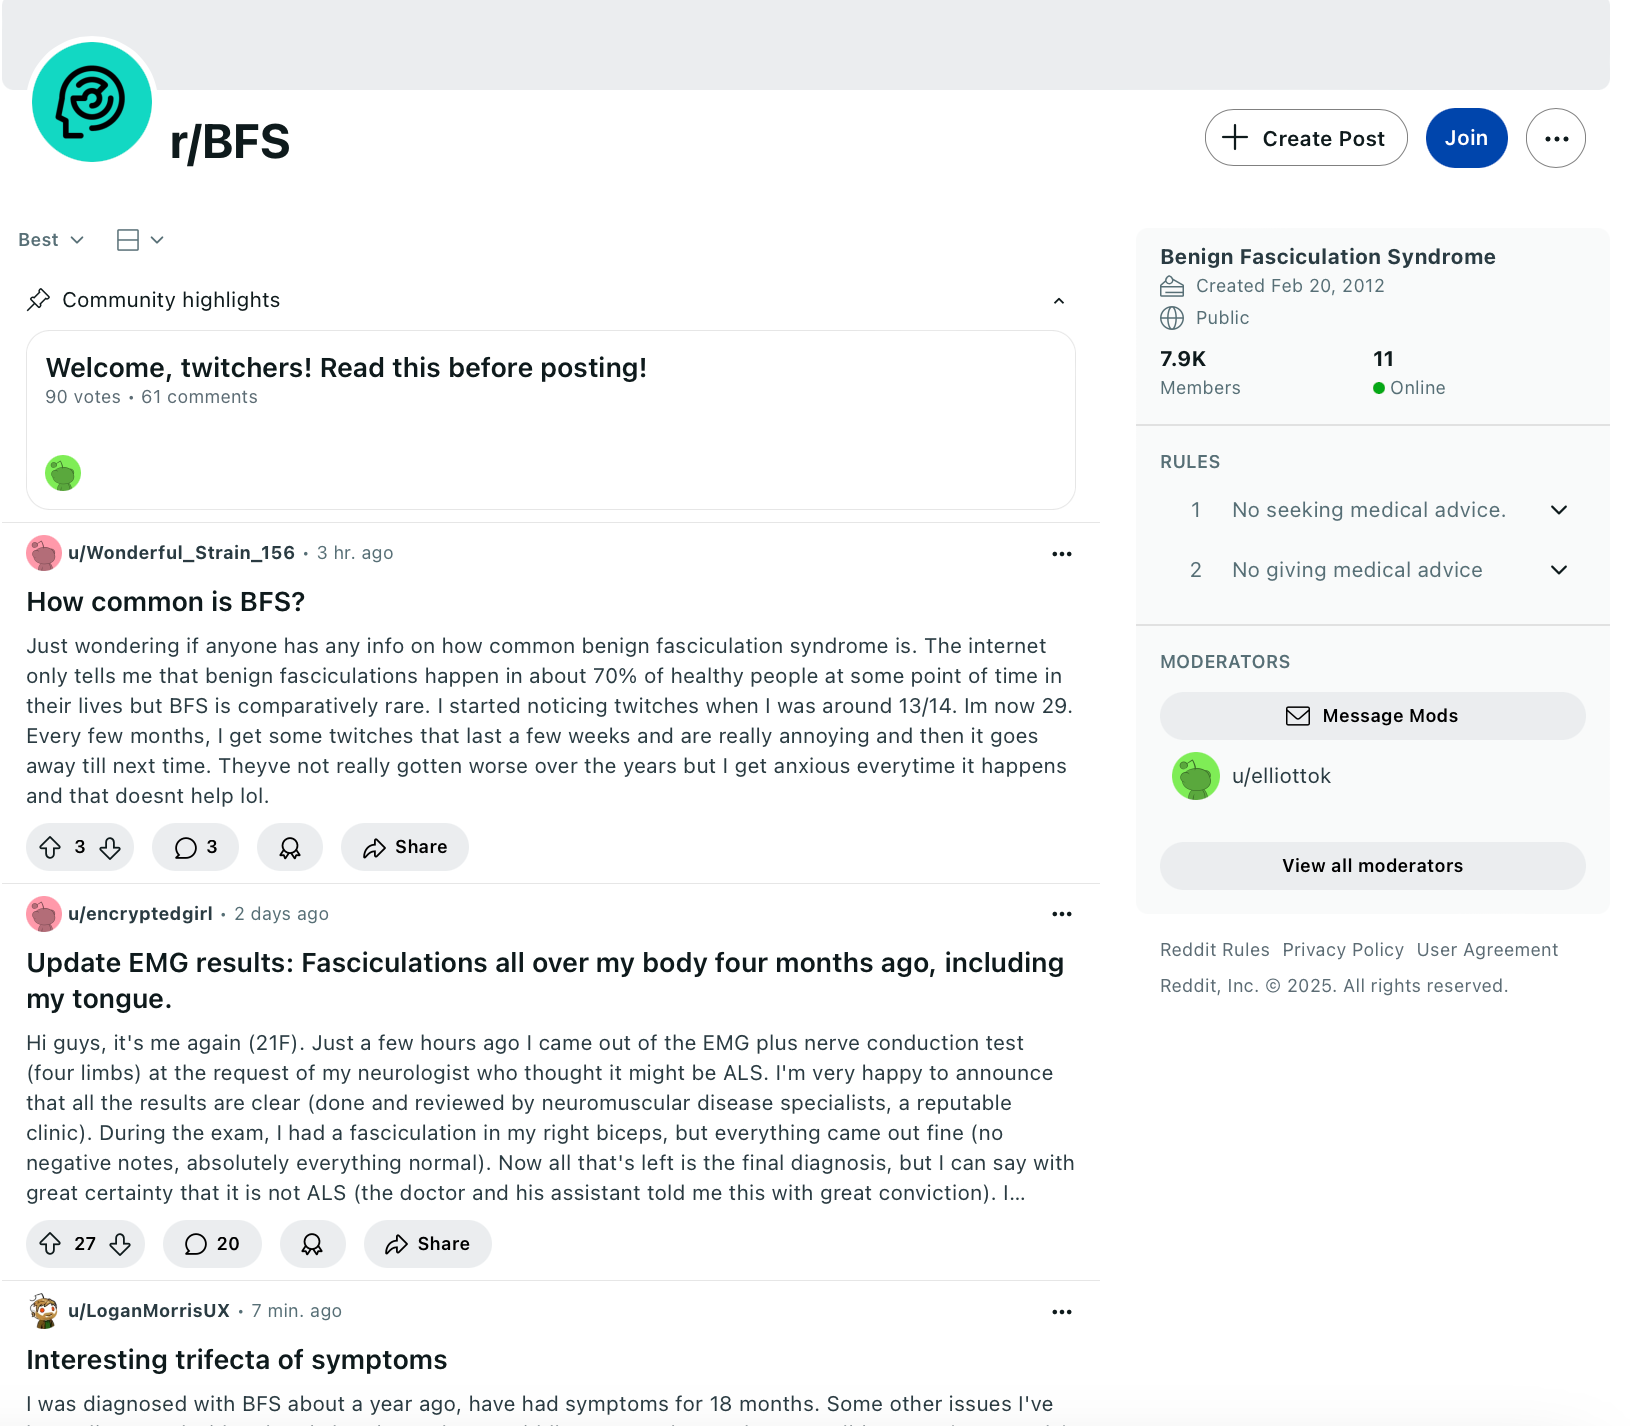The width and height of the screenshot is (1630, 1426).
Task: Open overflow menu on u/encryptedgirl post
Action: coord(1062,914)
